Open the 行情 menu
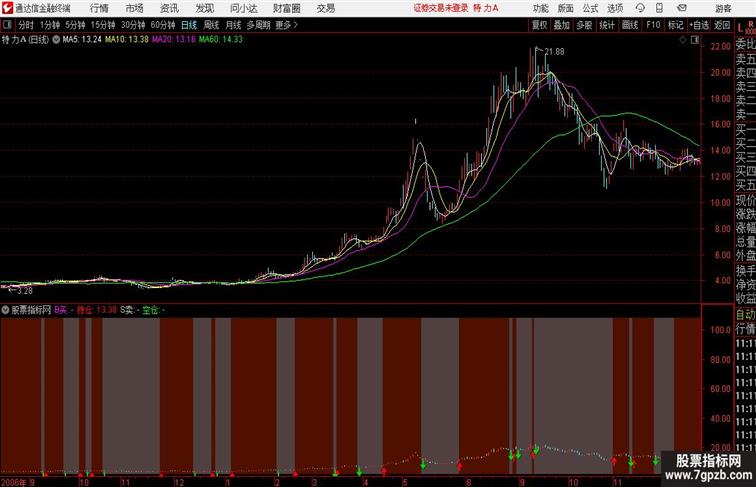This screenshot has height=487, width=756. point(99,8)
